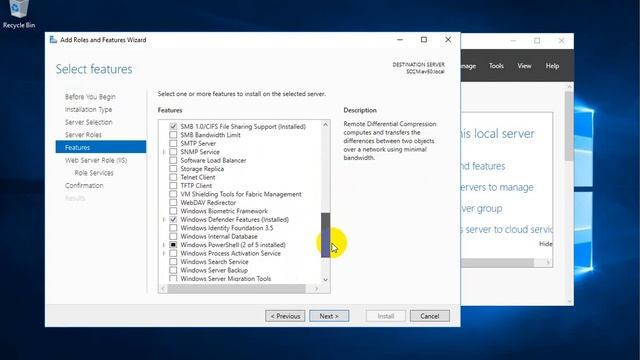
Task: Enable Windows Process Activation Service checkbox
Action: (173, 253)
